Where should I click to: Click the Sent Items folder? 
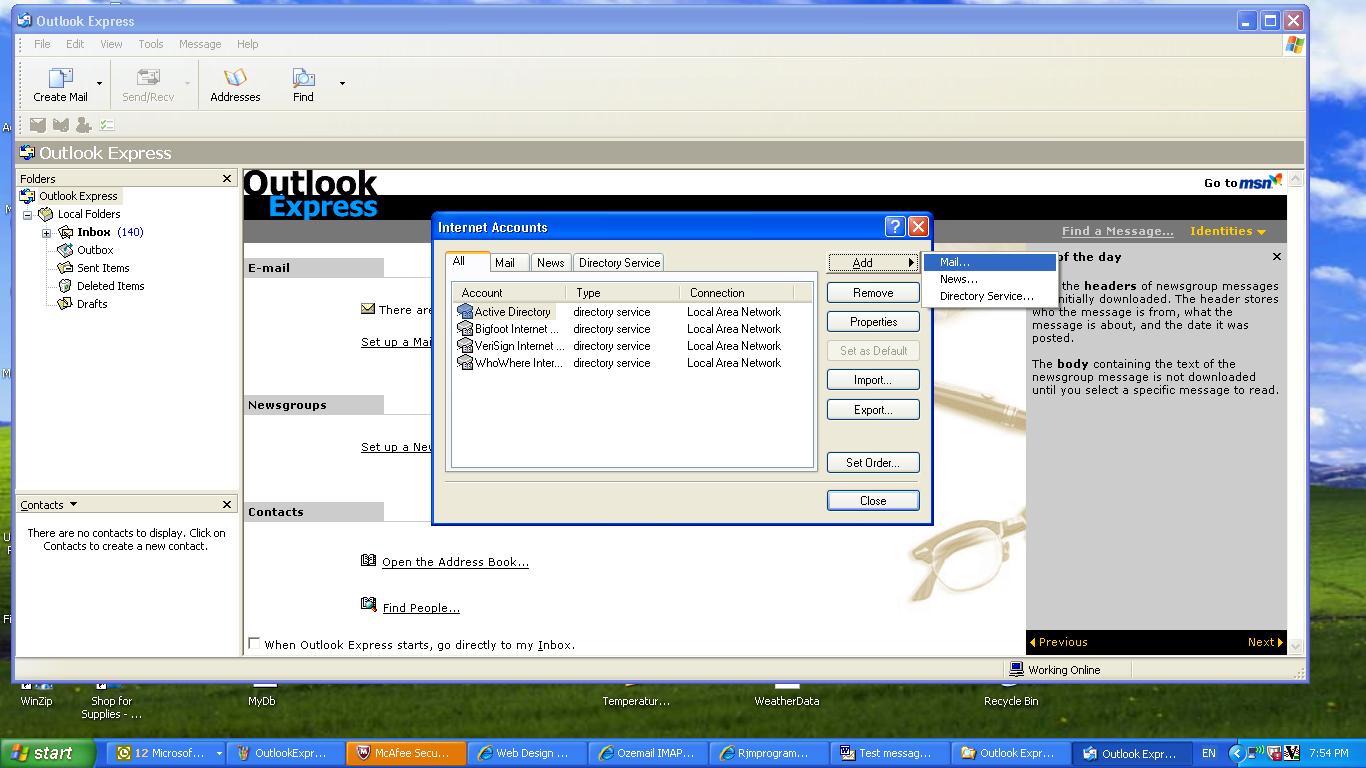click(102, 268)
